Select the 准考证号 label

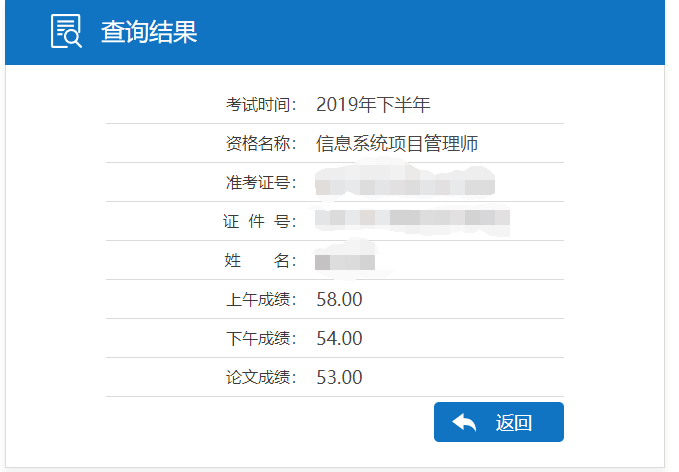[262, 182]
